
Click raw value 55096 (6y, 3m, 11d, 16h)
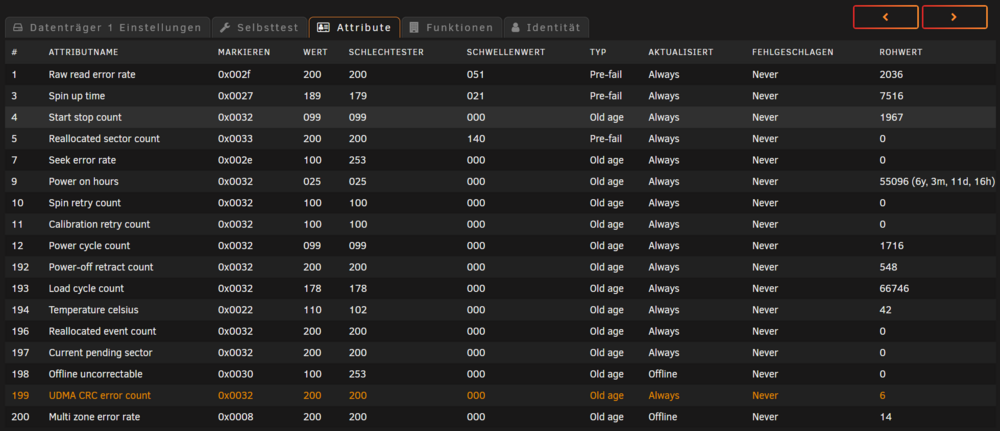937,182
